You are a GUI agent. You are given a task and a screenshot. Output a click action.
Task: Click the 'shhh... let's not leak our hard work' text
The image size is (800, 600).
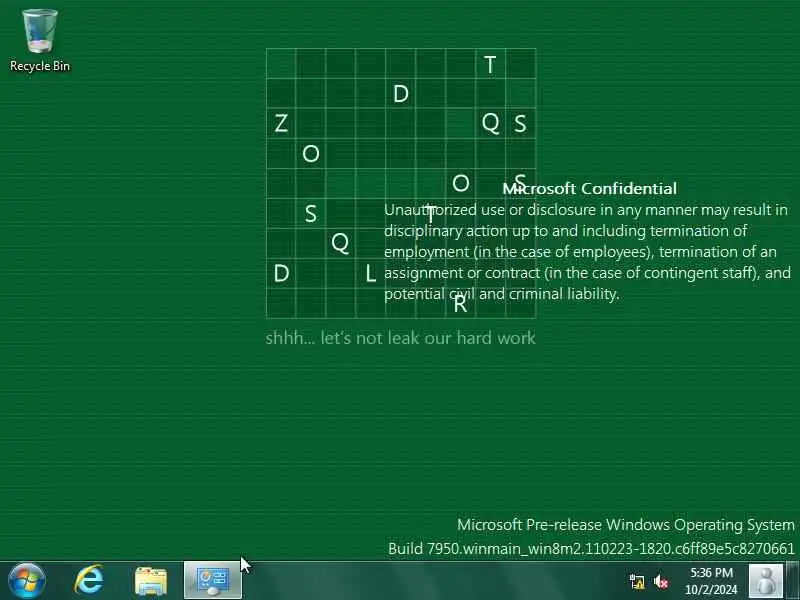401,338
